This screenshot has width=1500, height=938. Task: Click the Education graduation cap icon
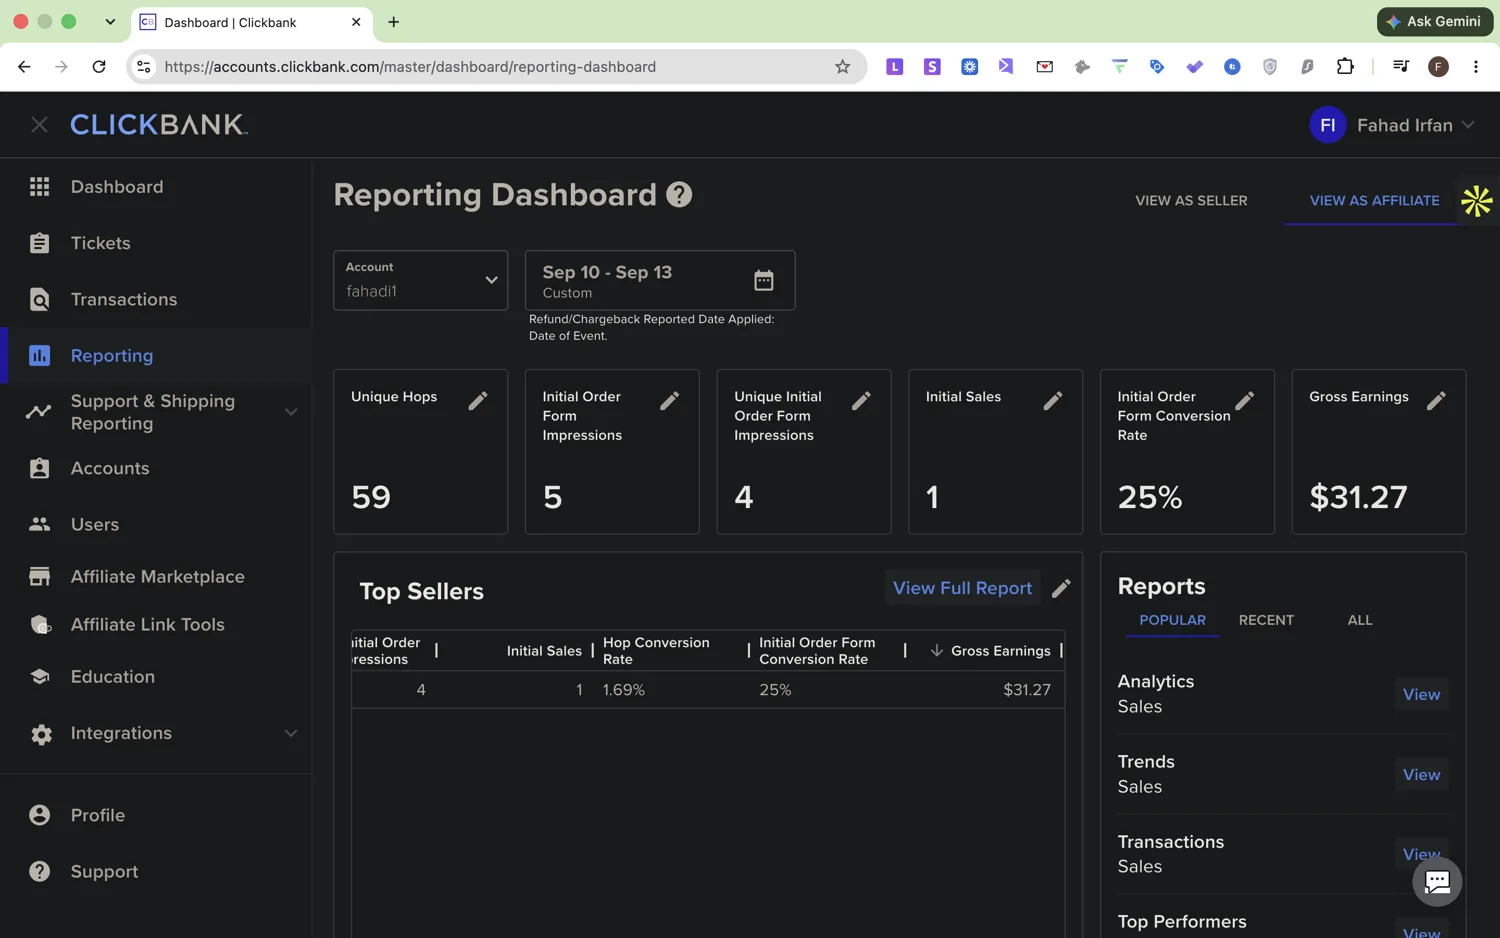click(x=39, y=677)
